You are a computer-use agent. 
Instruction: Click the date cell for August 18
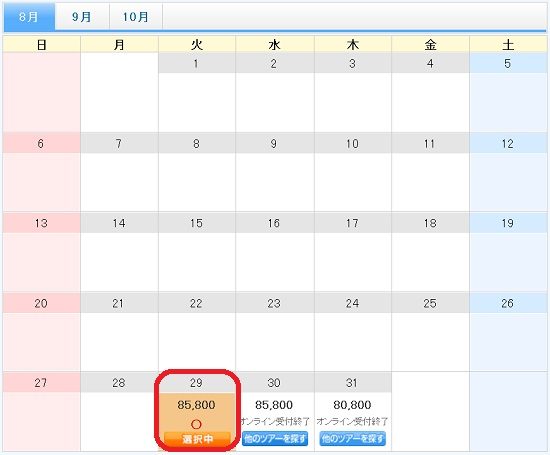pyautogui.click(x=430, y=252)
